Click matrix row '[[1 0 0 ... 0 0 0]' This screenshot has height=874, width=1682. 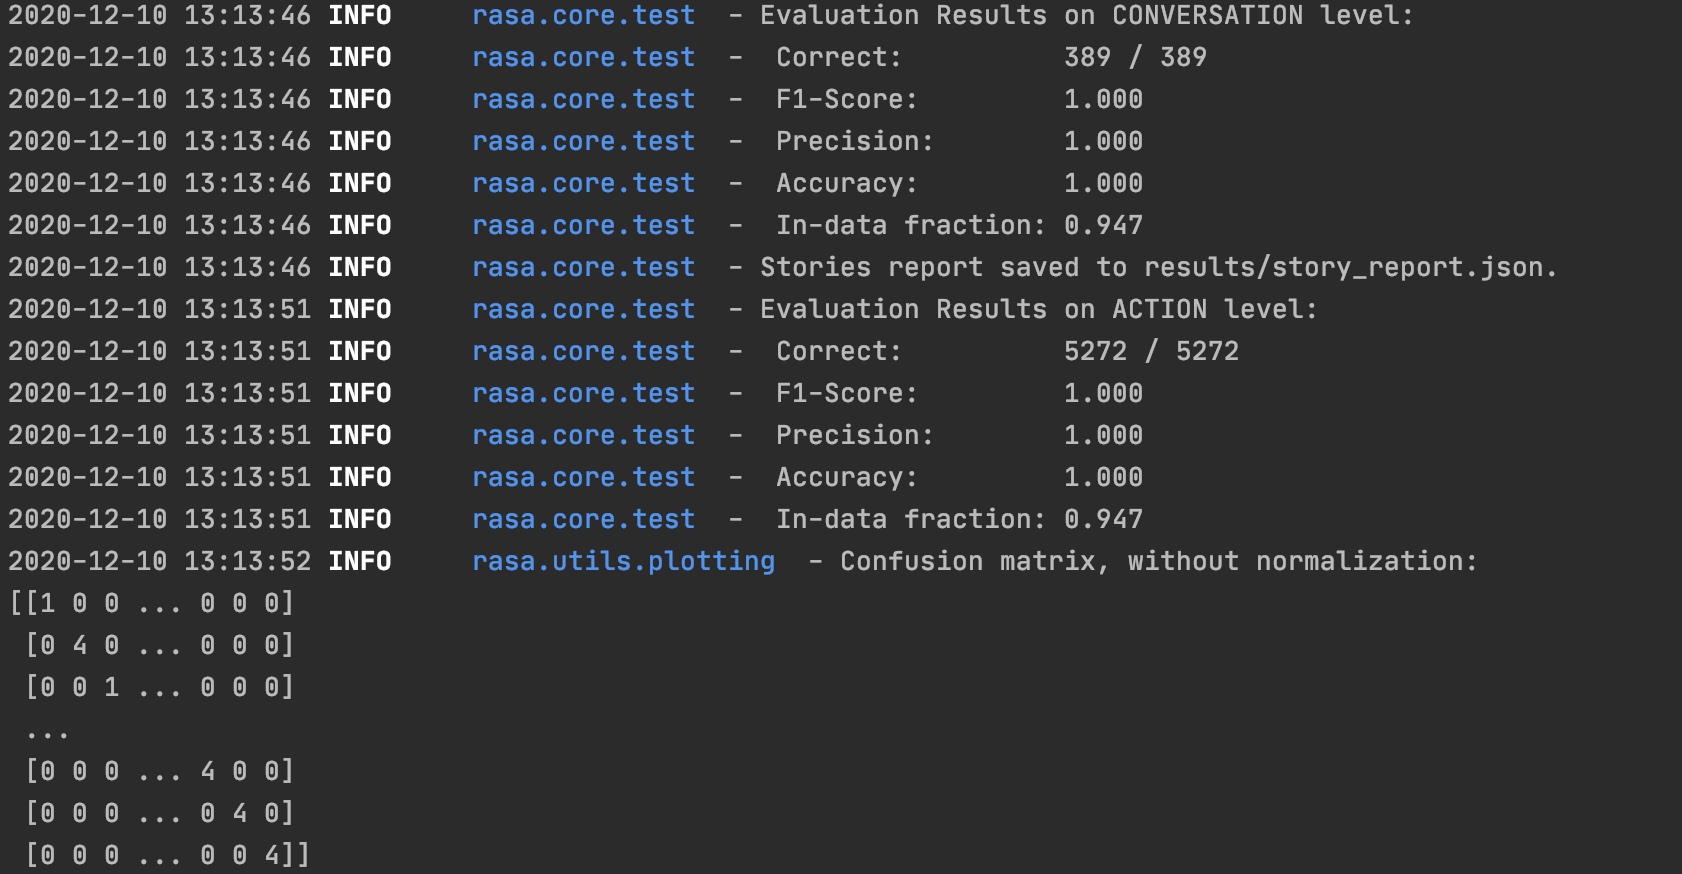pyautogui.click(x=151, y=603)
